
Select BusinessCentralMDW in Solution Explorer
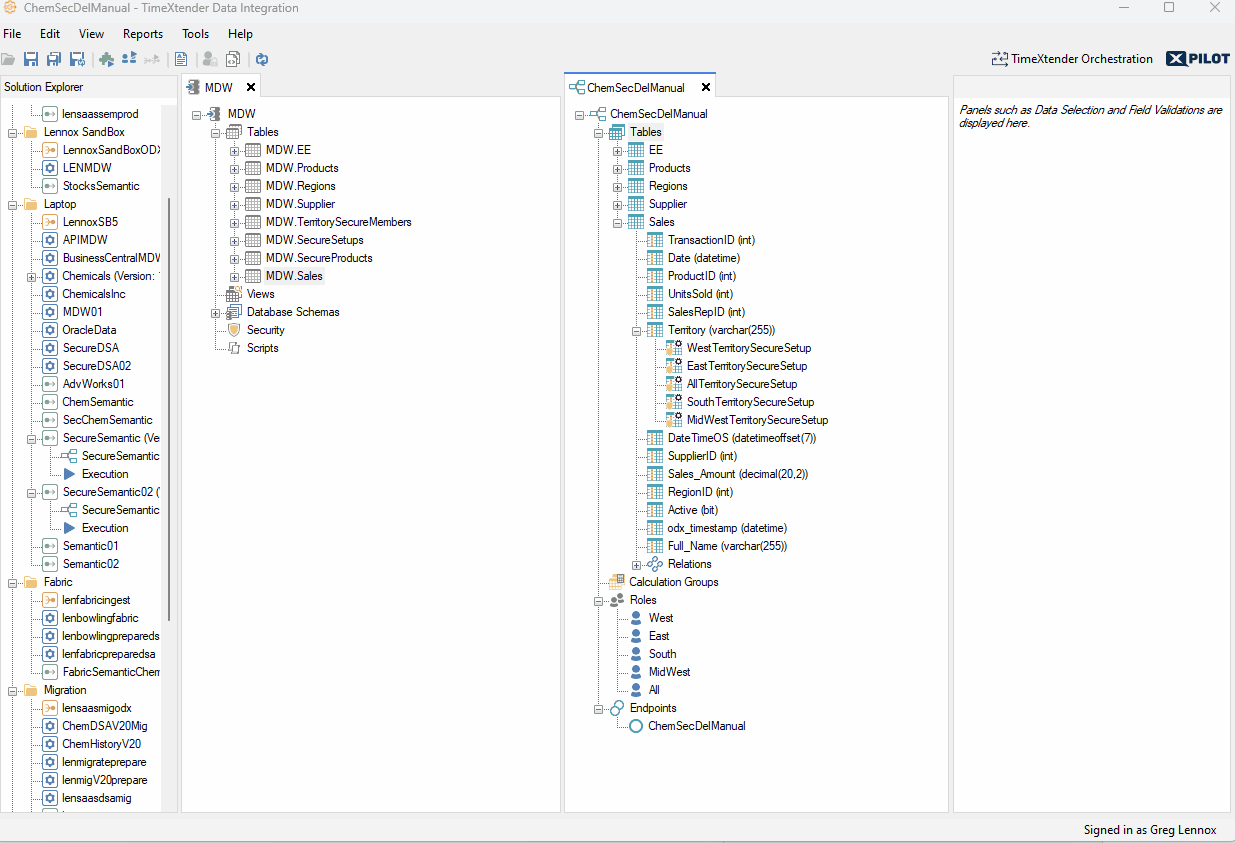111,258
